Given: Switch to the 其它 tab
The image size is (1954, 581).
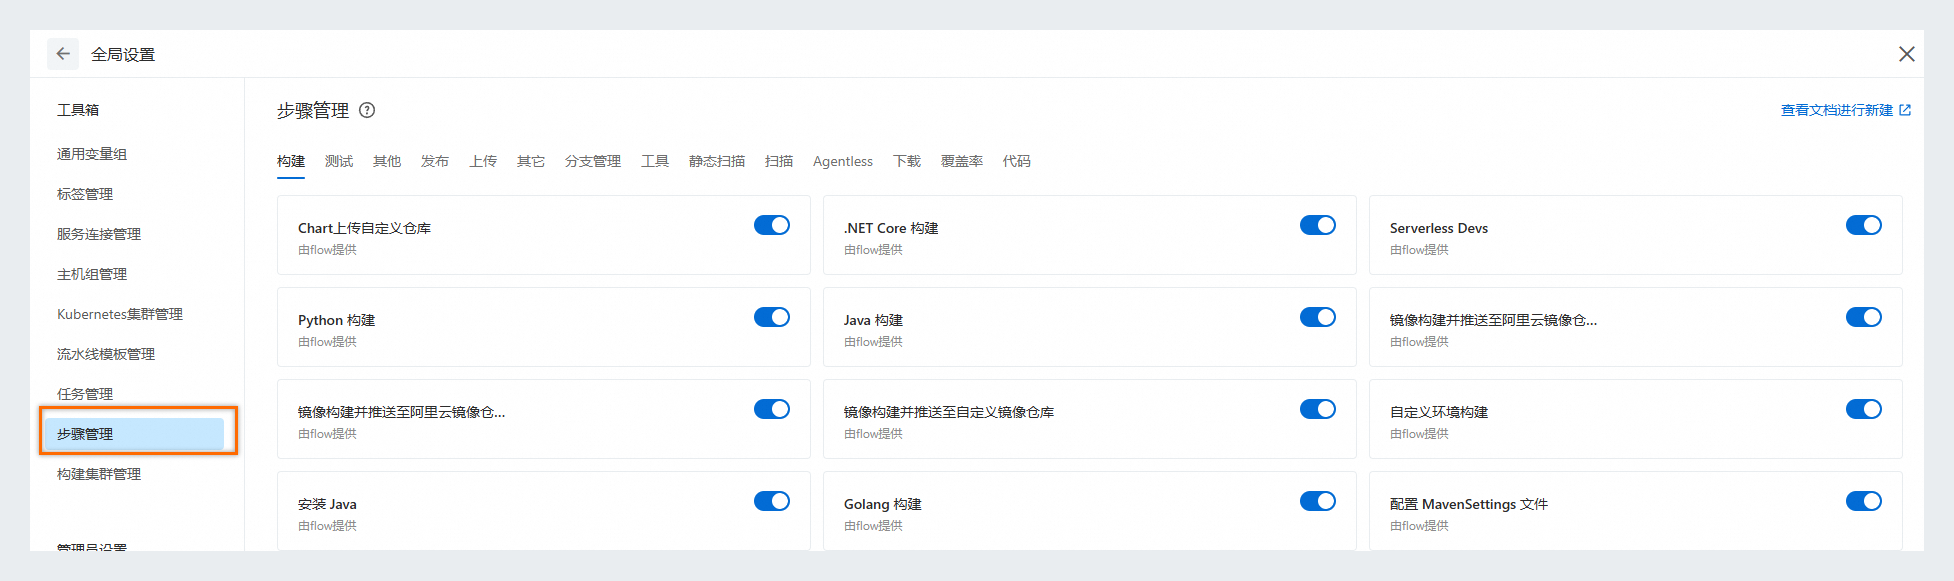Looking at the screenshot, I should coord(531,161).
